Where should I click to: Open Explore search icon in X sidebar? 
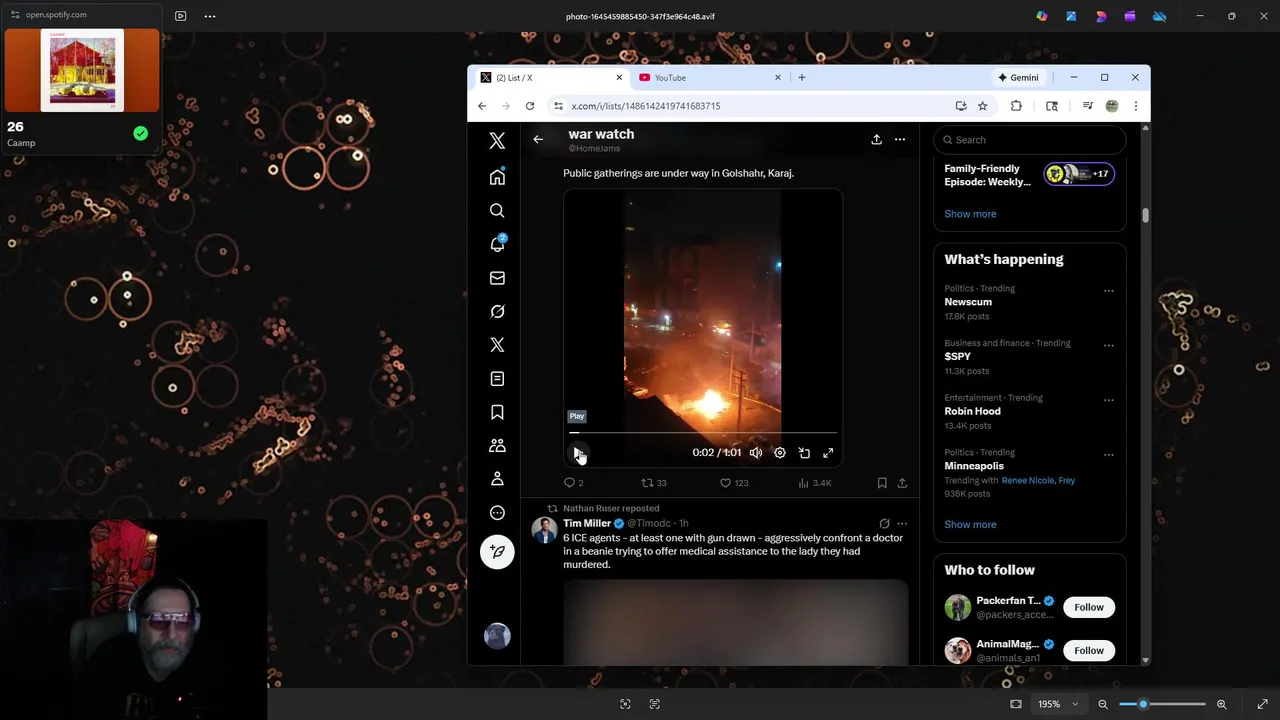point(497,211)
